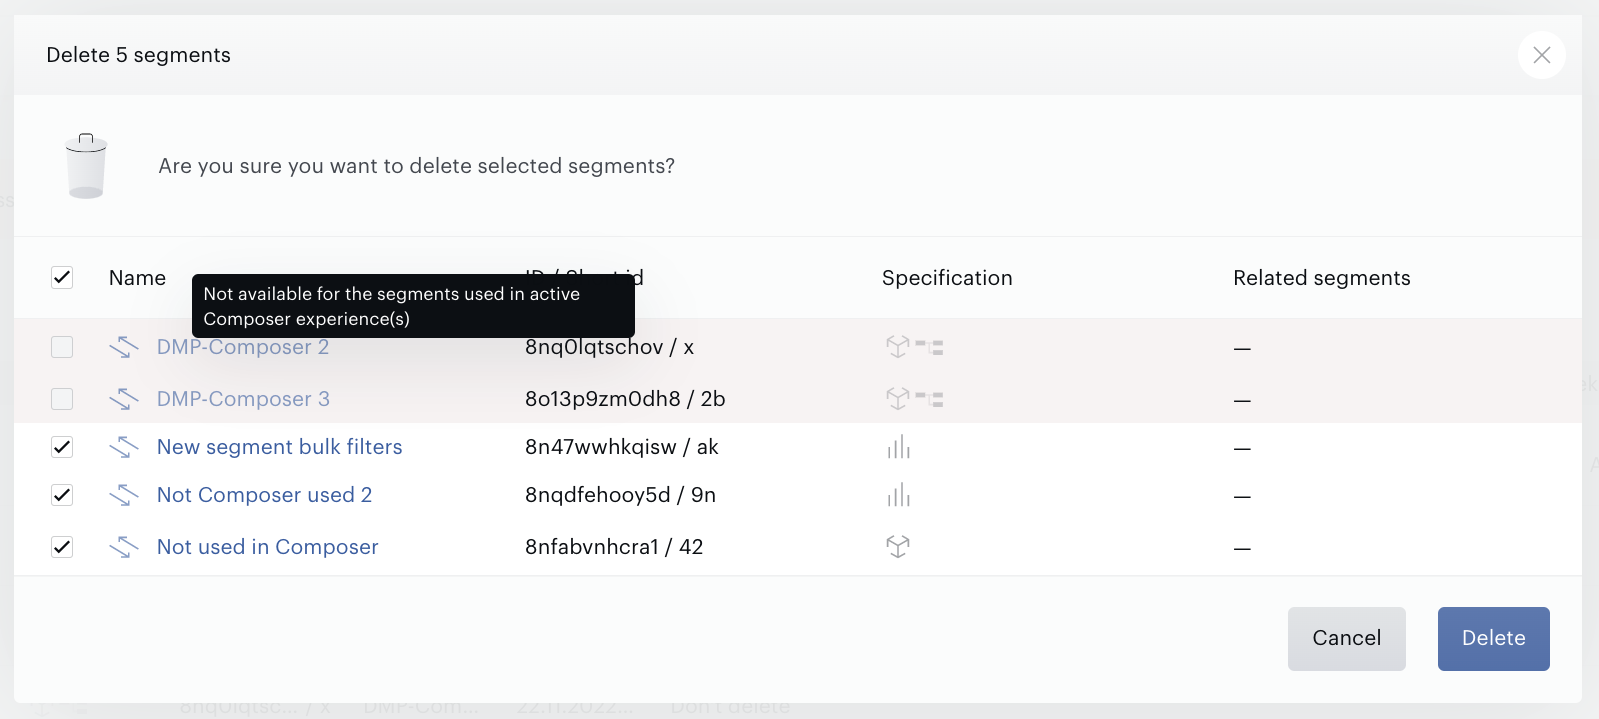Uncheck the Not Composer used 2 row
The width and height of the screenshot is (1599, 719).
(62, 495)
